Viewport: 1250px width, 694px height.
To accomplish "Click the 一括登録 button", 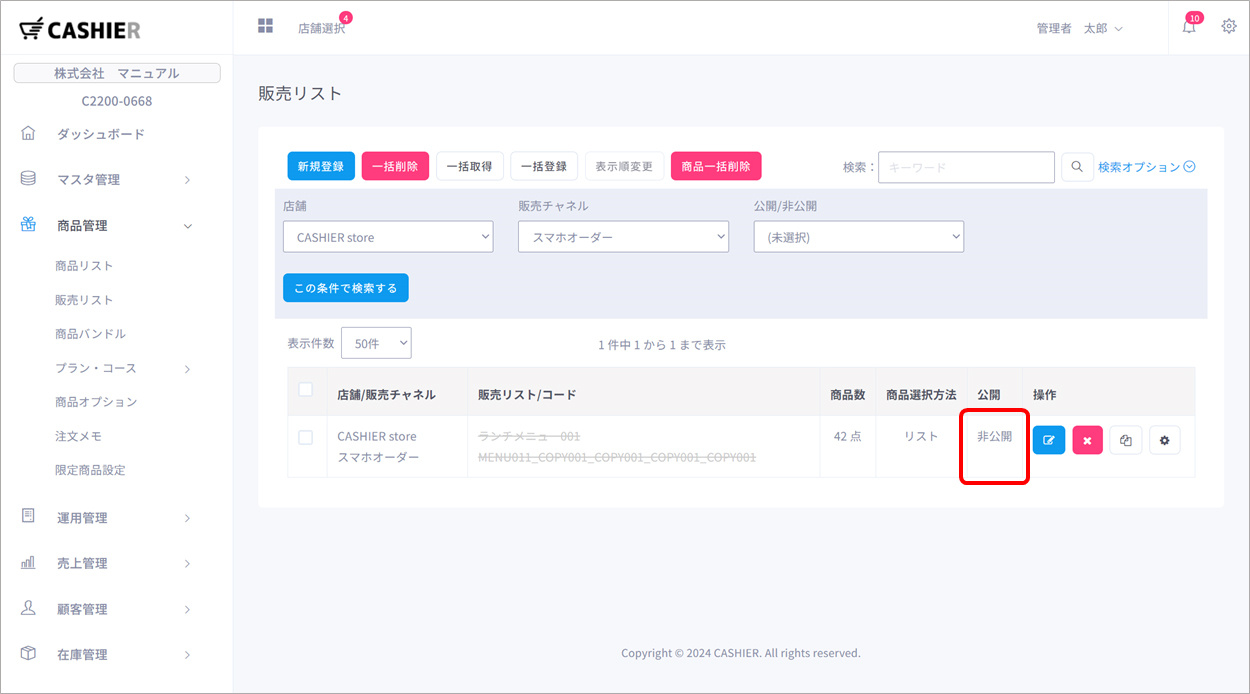I will click(x=544, y=166).
